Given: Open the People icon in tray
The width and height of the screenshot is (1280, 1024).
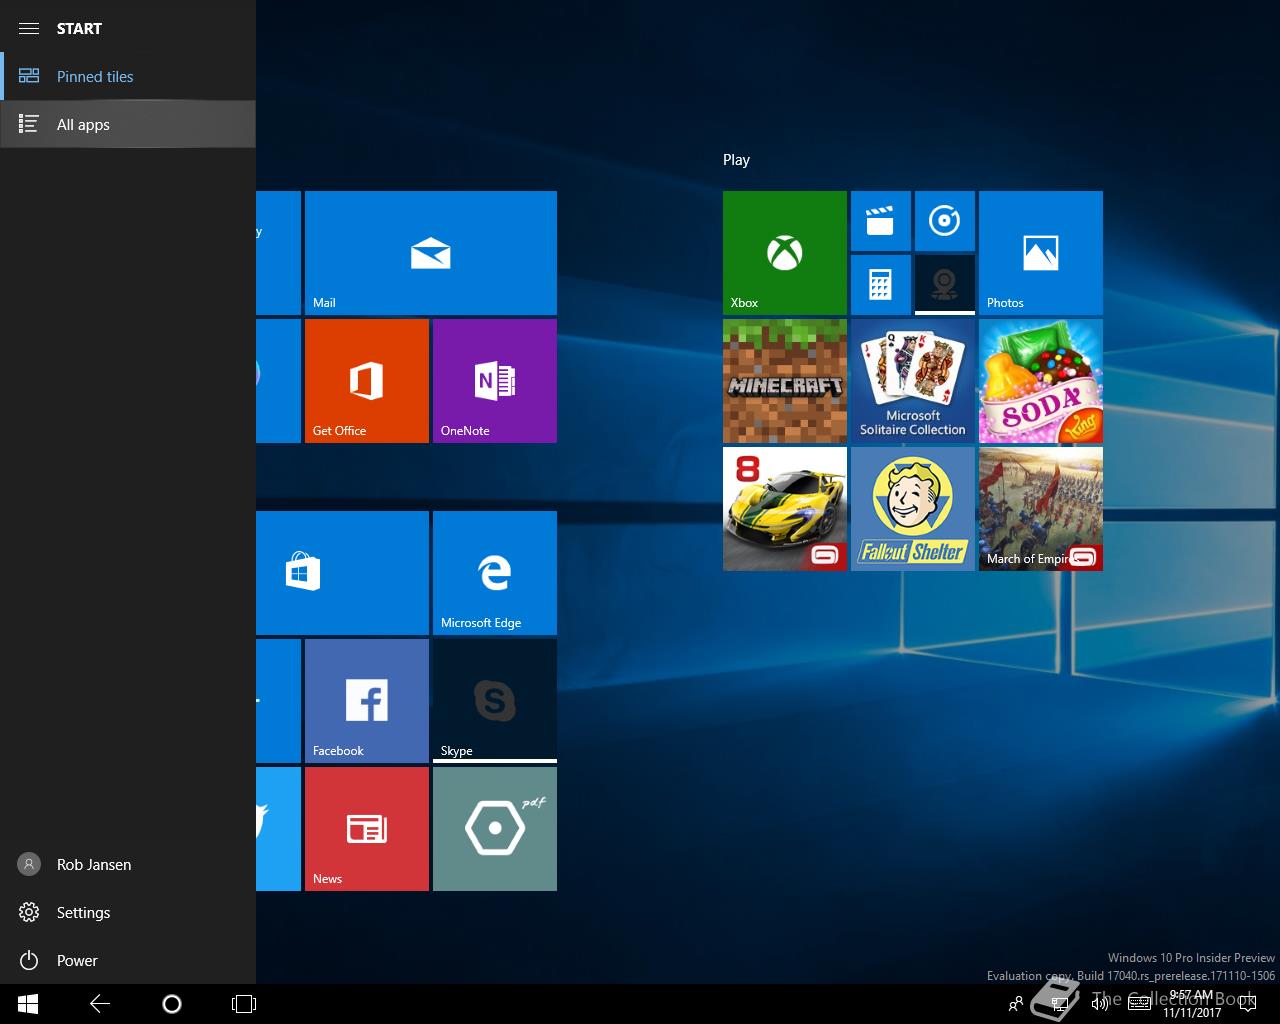Looking at the screenshot, I should point(1016,1004).
